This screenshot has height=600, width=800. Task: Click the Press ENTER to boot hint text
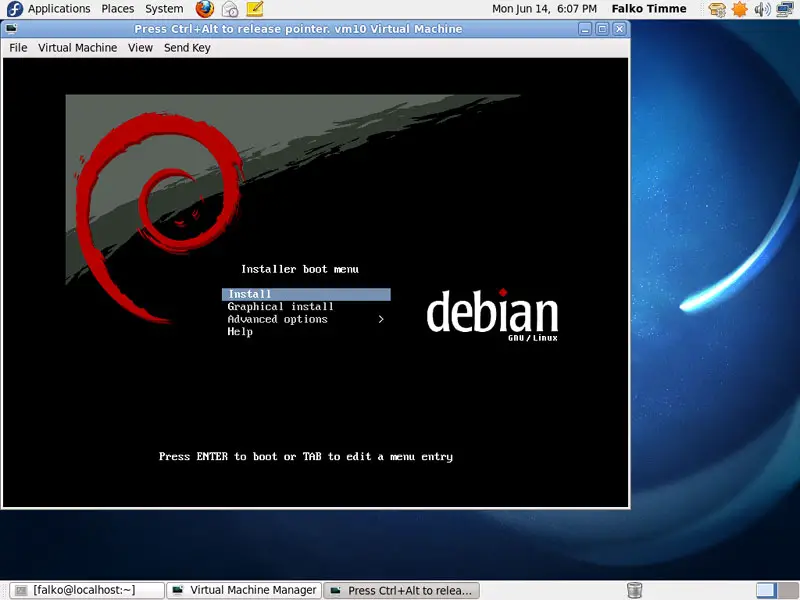(306, 457)
